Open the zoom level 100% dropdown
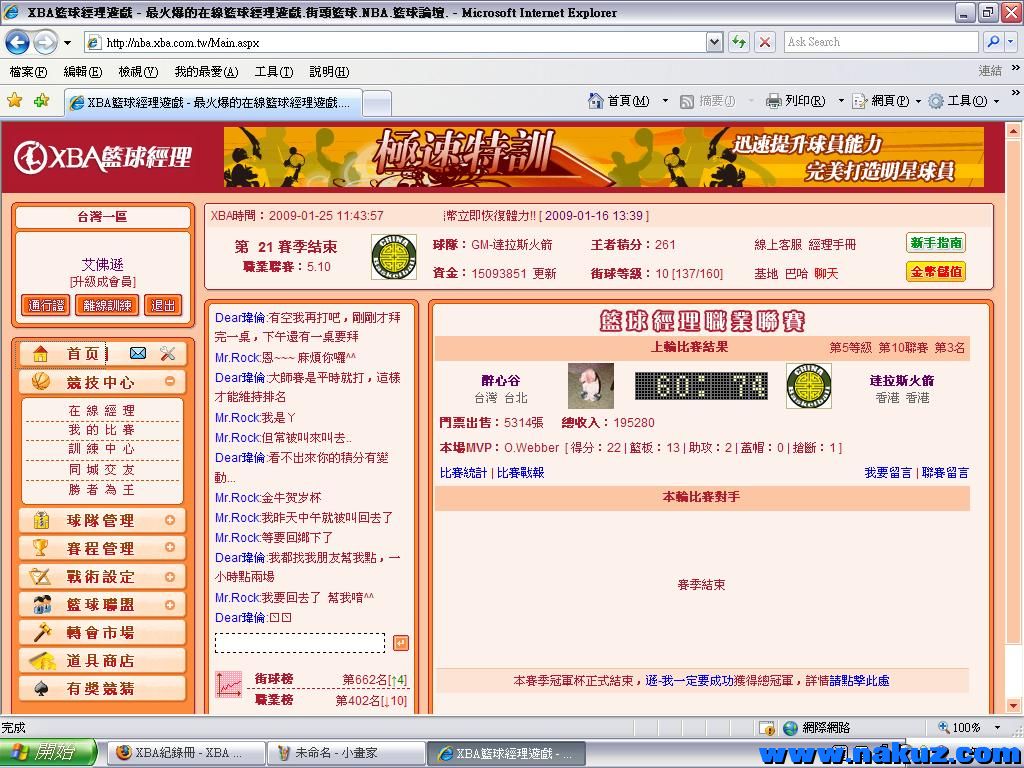The image size is (1024, 768). (x=997, y=727)
